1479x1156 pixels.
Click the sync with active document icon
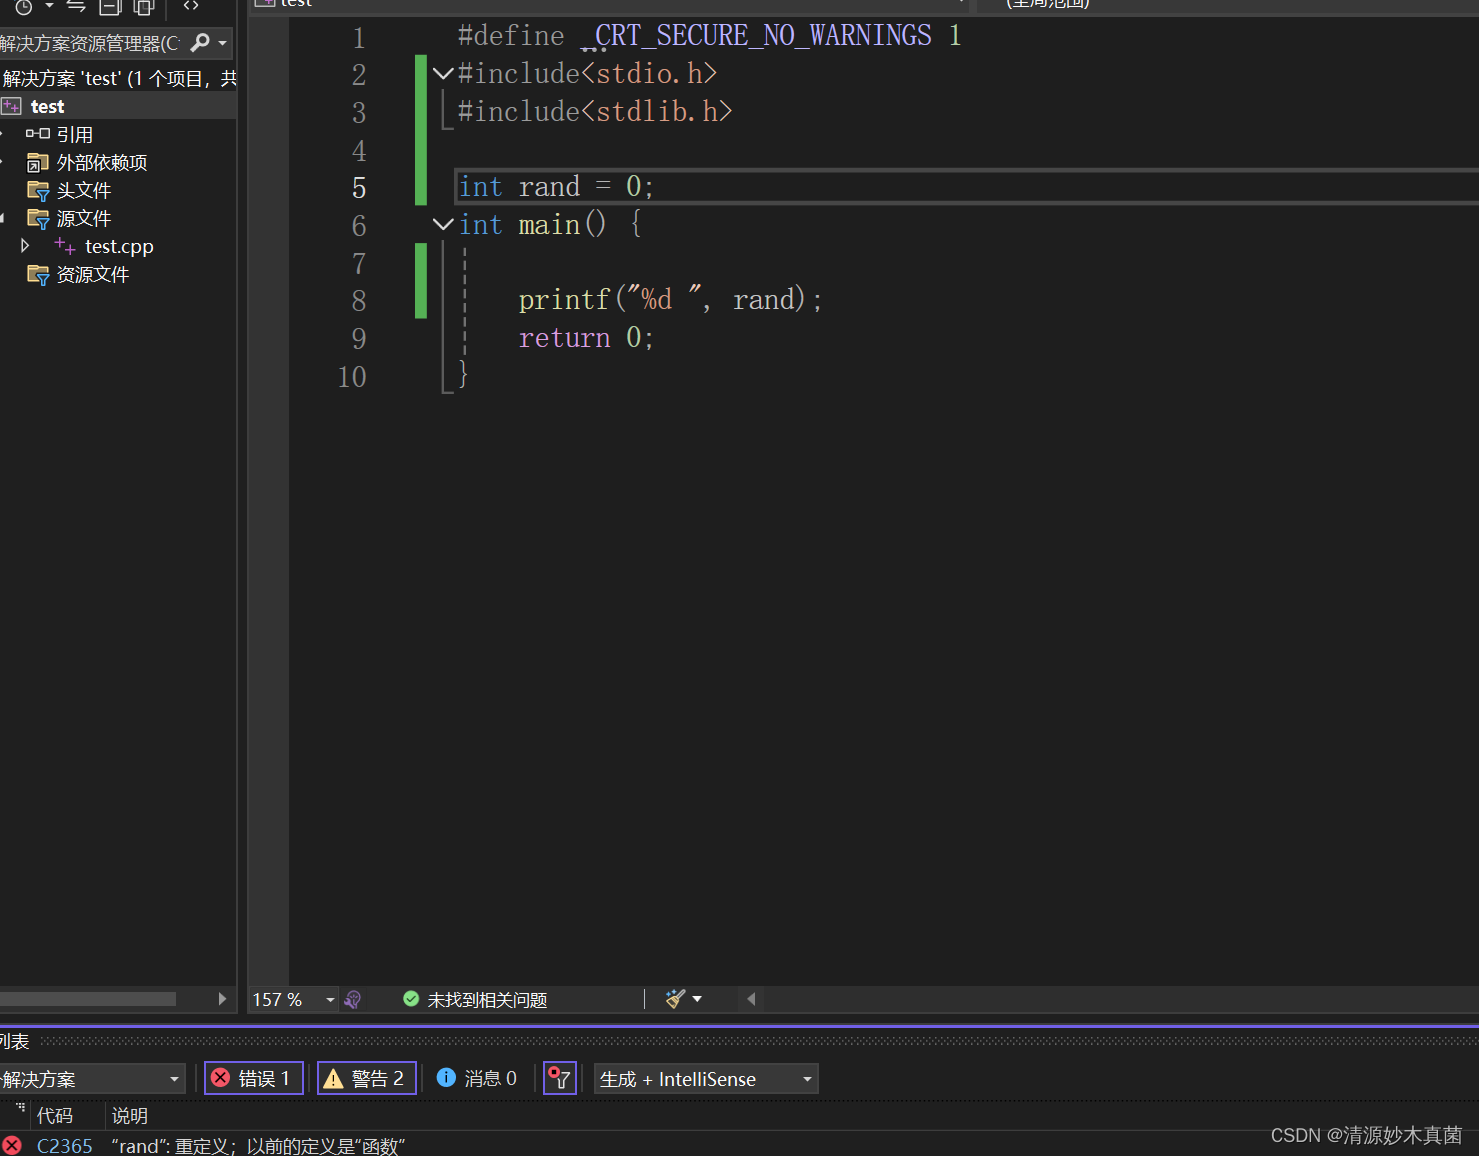(76, 6)
